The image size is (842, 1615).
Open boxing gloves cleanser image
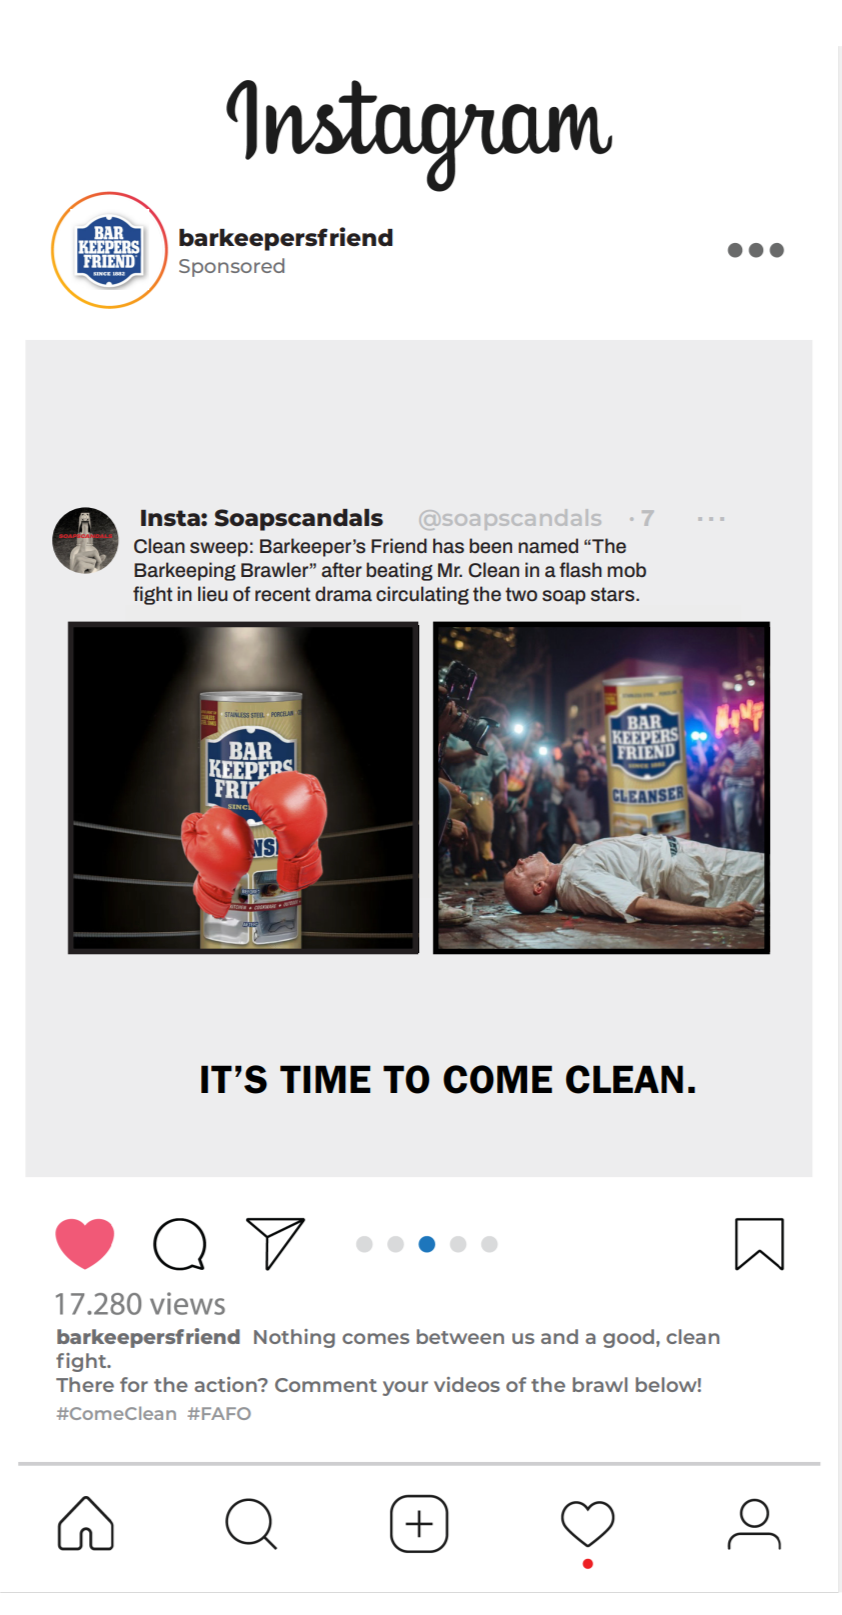click(x=243, y=788)
